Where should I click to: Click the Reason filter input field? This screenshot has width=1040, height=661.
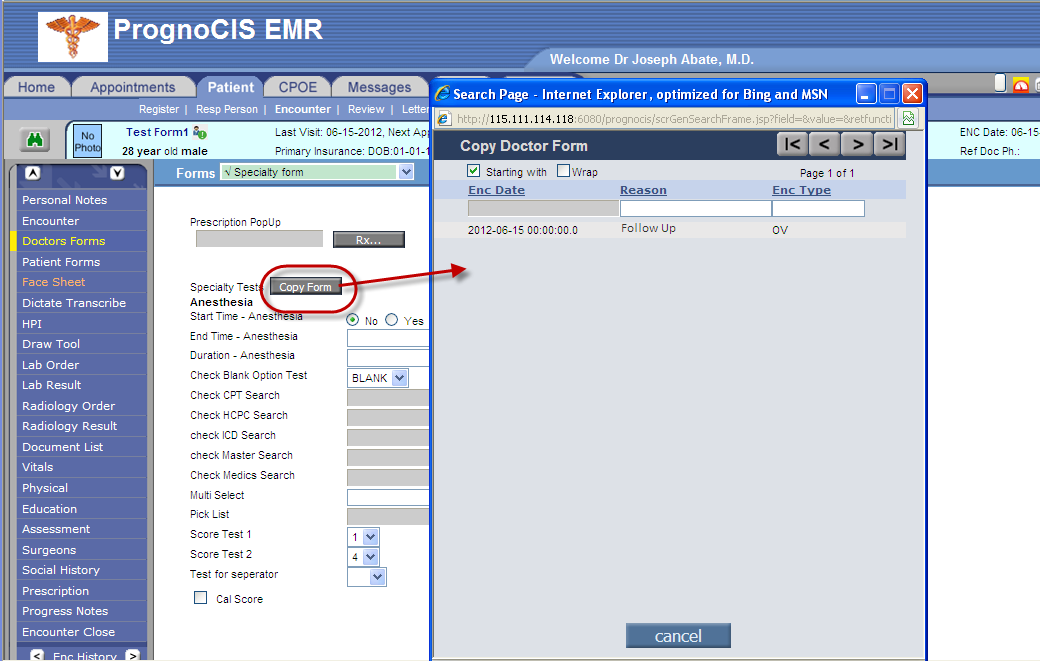click(x=696, y=208)
